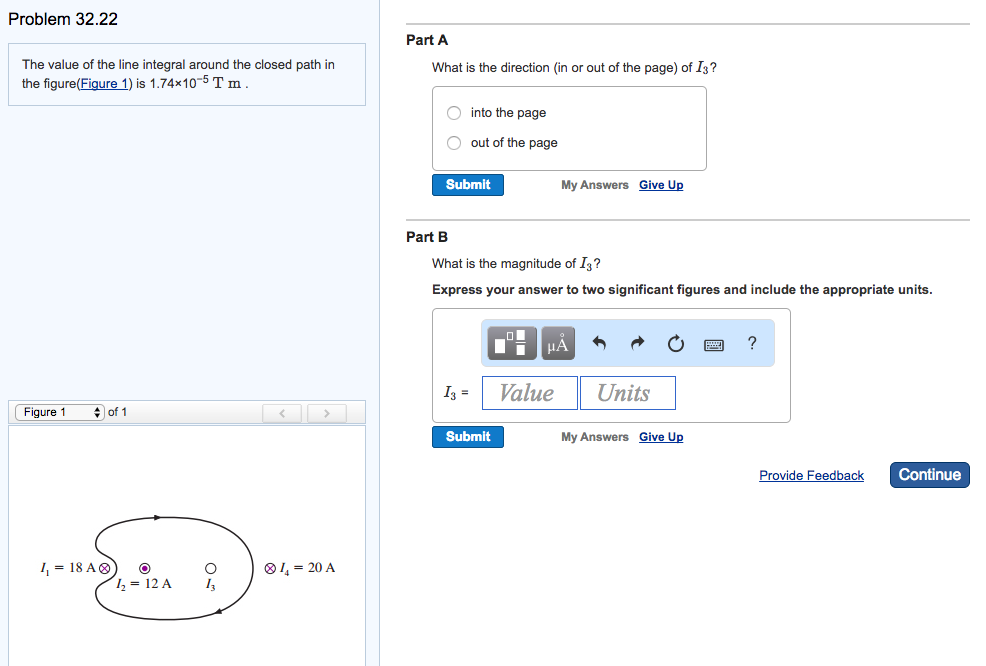Click the help question mark icon

click(x=751, y=343)
